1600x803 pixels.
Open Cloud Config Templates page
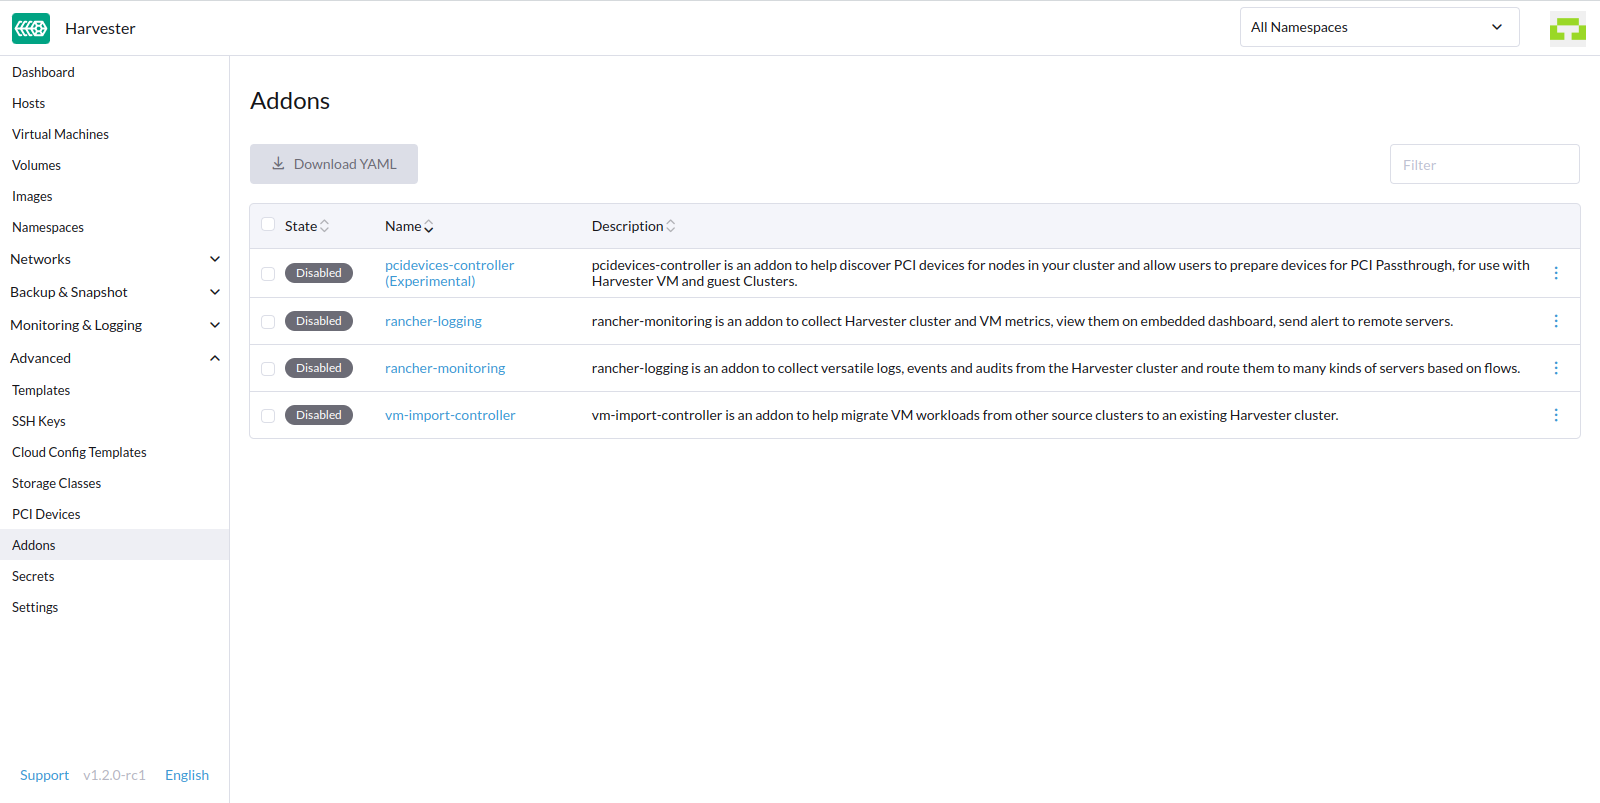[x=79, y=452]
